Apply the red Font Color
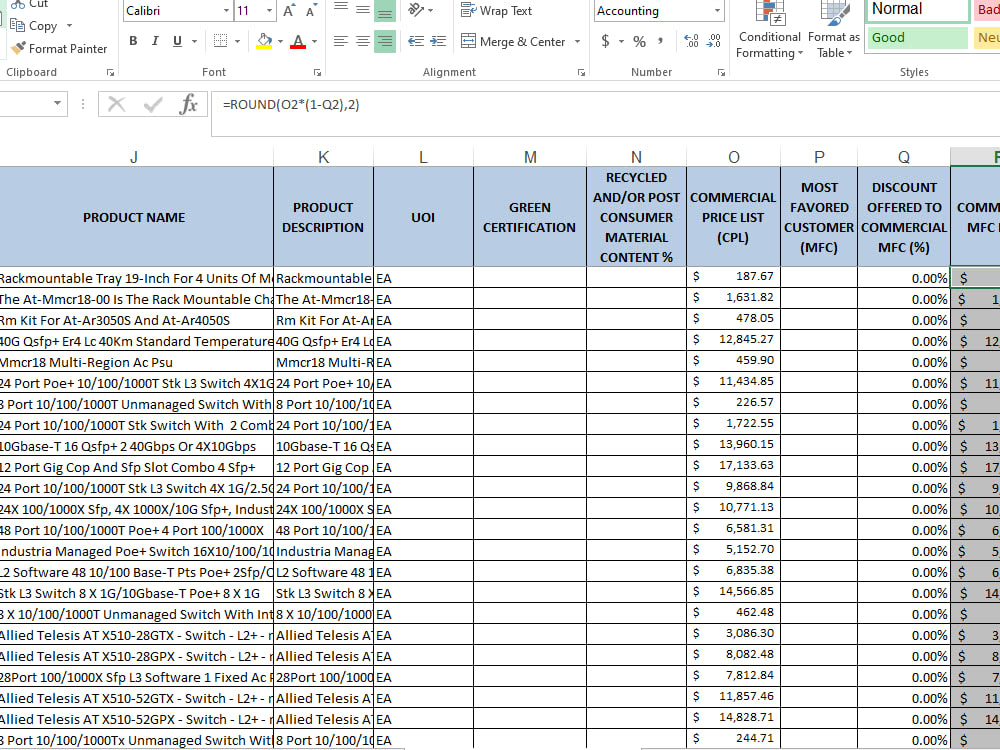Image resolution: width=1000 pixels, height=750 pixels. click(298, 41)
